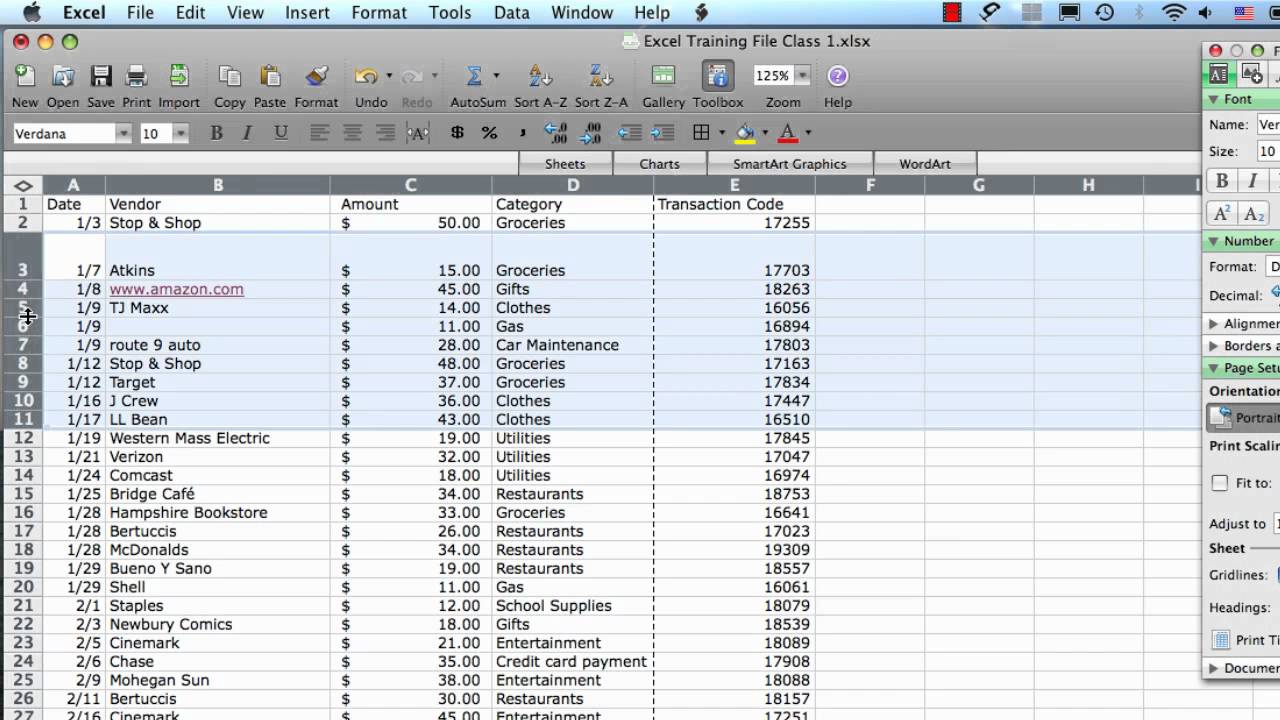
Task: Enable the Fit to checkbox
Action: click(1220, 483)
